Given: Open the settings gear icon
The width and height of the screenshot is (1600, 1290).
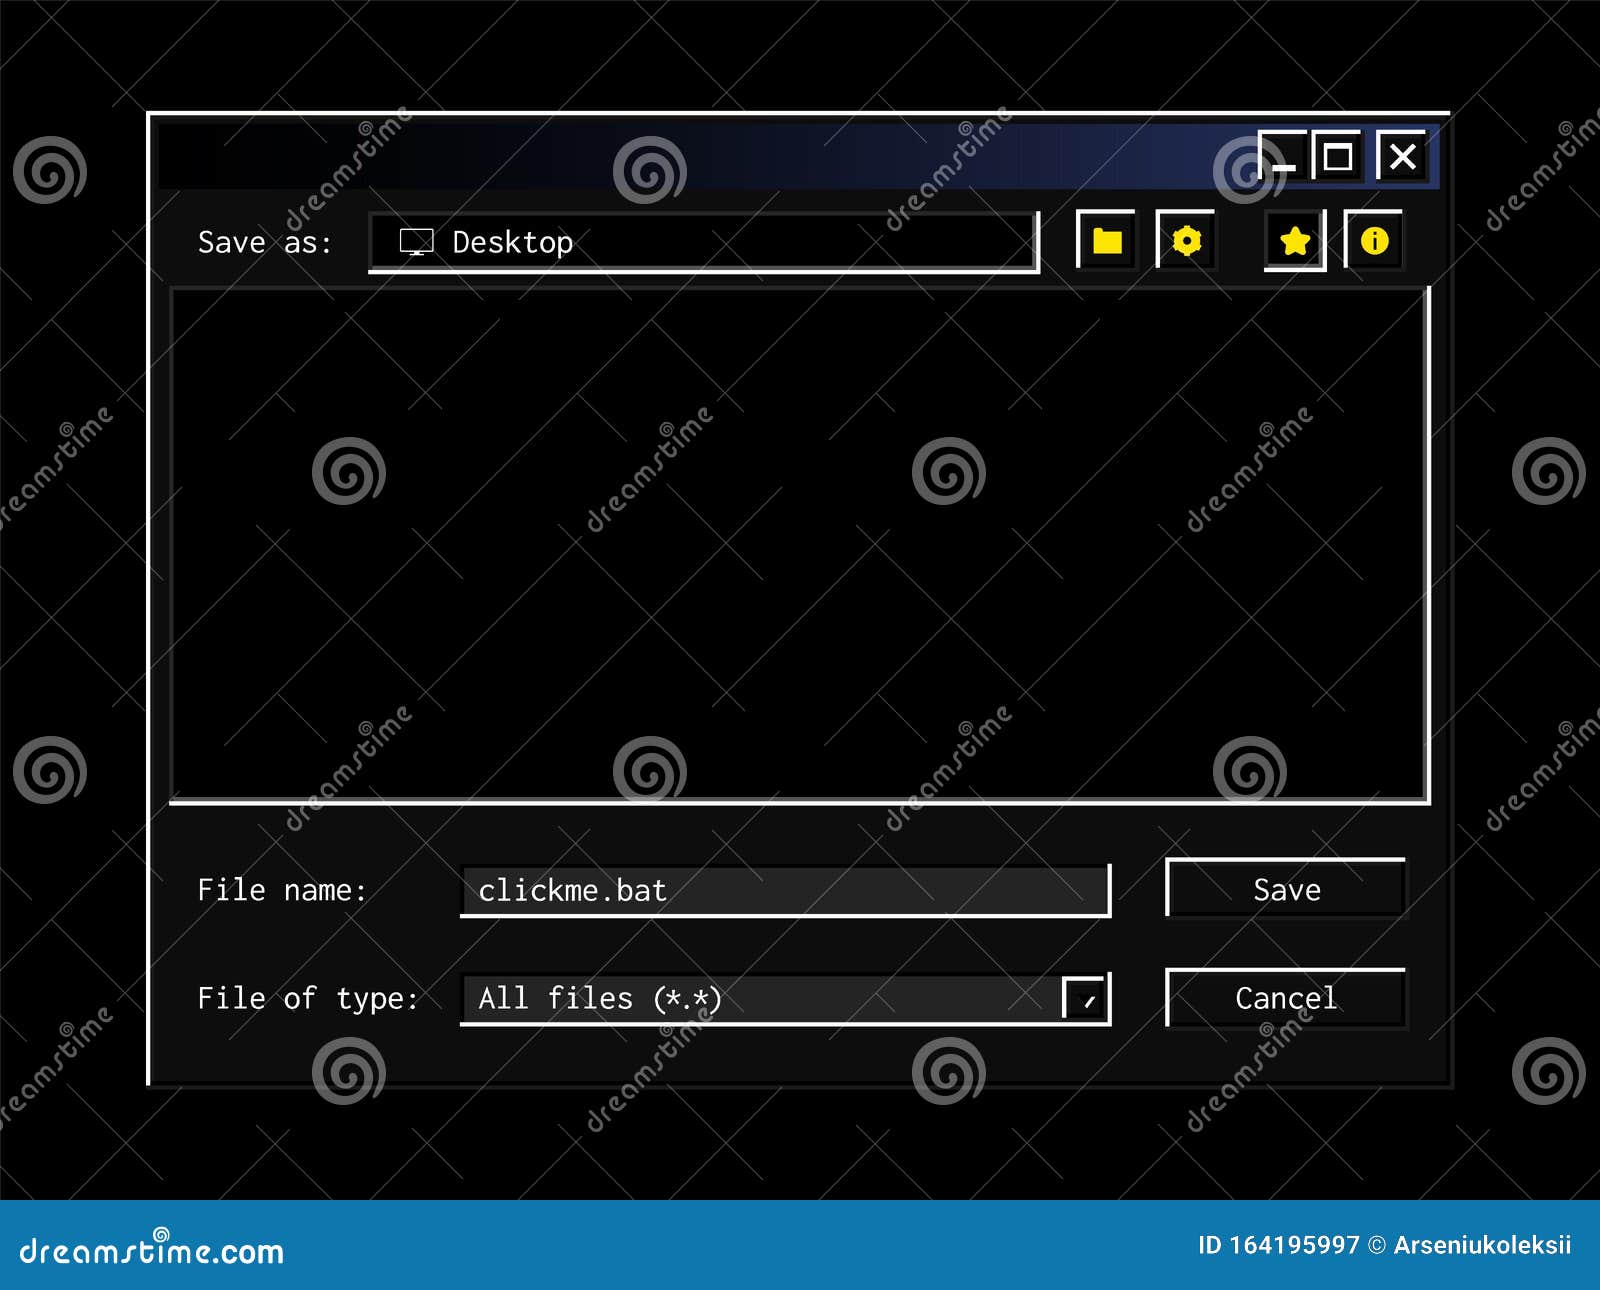Looking at the screenshot, I should (1186, 240).
